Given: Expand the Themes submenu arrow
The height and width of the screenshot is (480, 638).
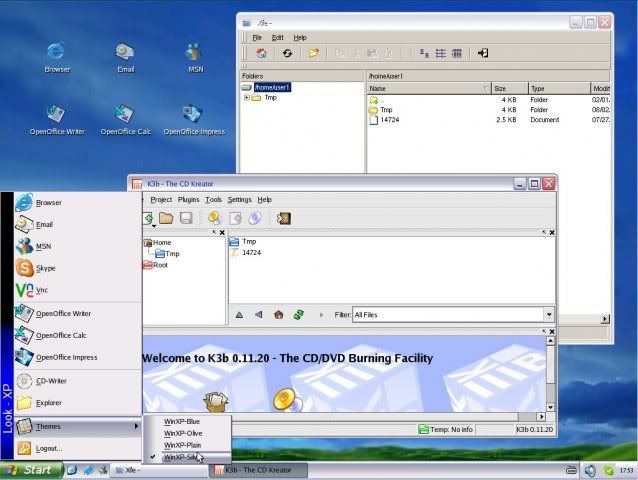Looking at the screenshot, I should [136, 426].
